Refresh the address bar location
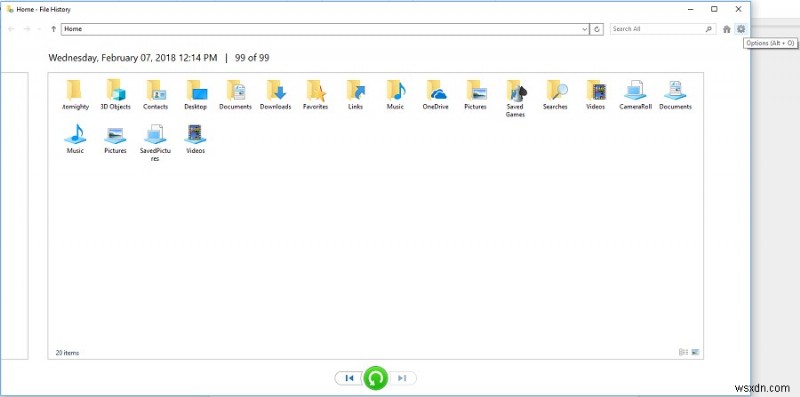The height and width of the screenshot is (397, 800). [x=597, y=29]
